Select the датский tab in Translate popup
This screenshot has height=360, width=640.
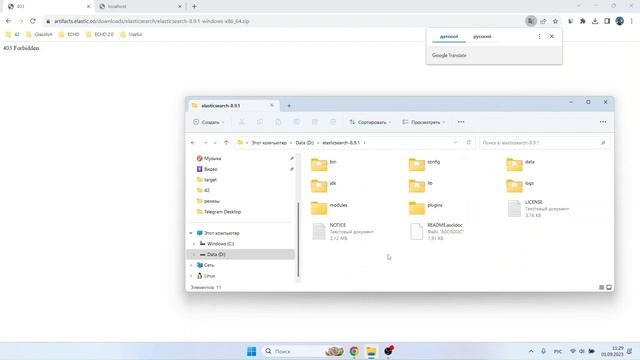pos(449,37)
